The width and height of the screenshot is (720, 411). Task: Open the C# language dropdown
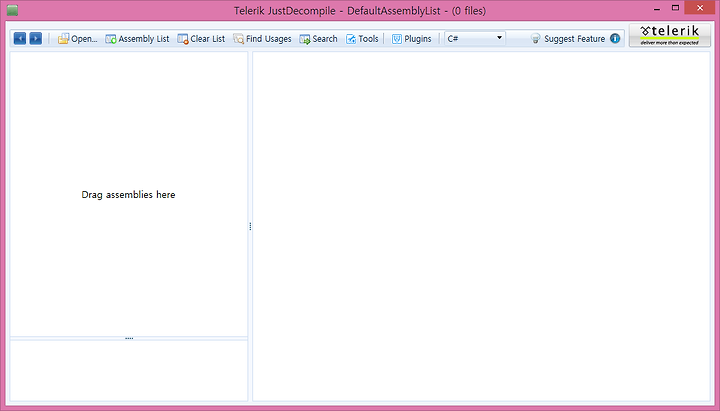click(475, 39)
